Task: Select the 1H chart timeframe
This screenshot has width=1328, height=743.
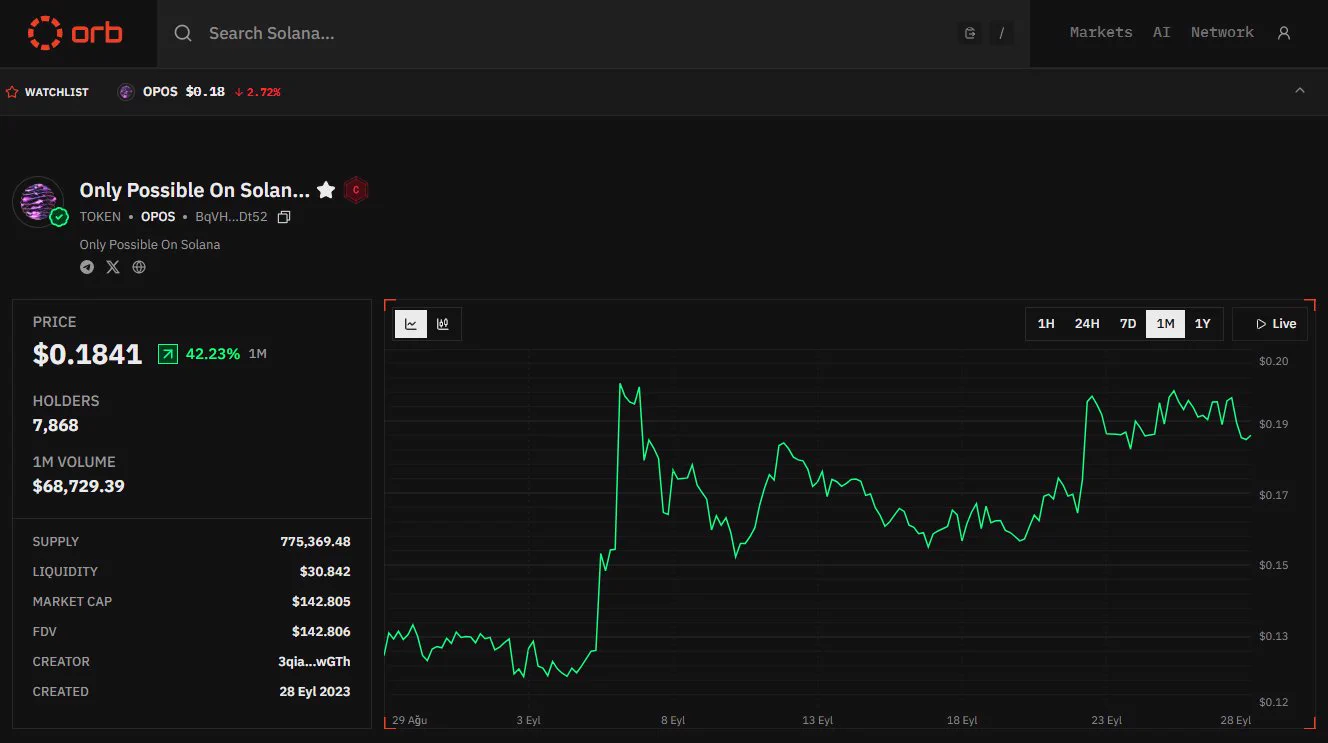Action: click(1046, 324)
